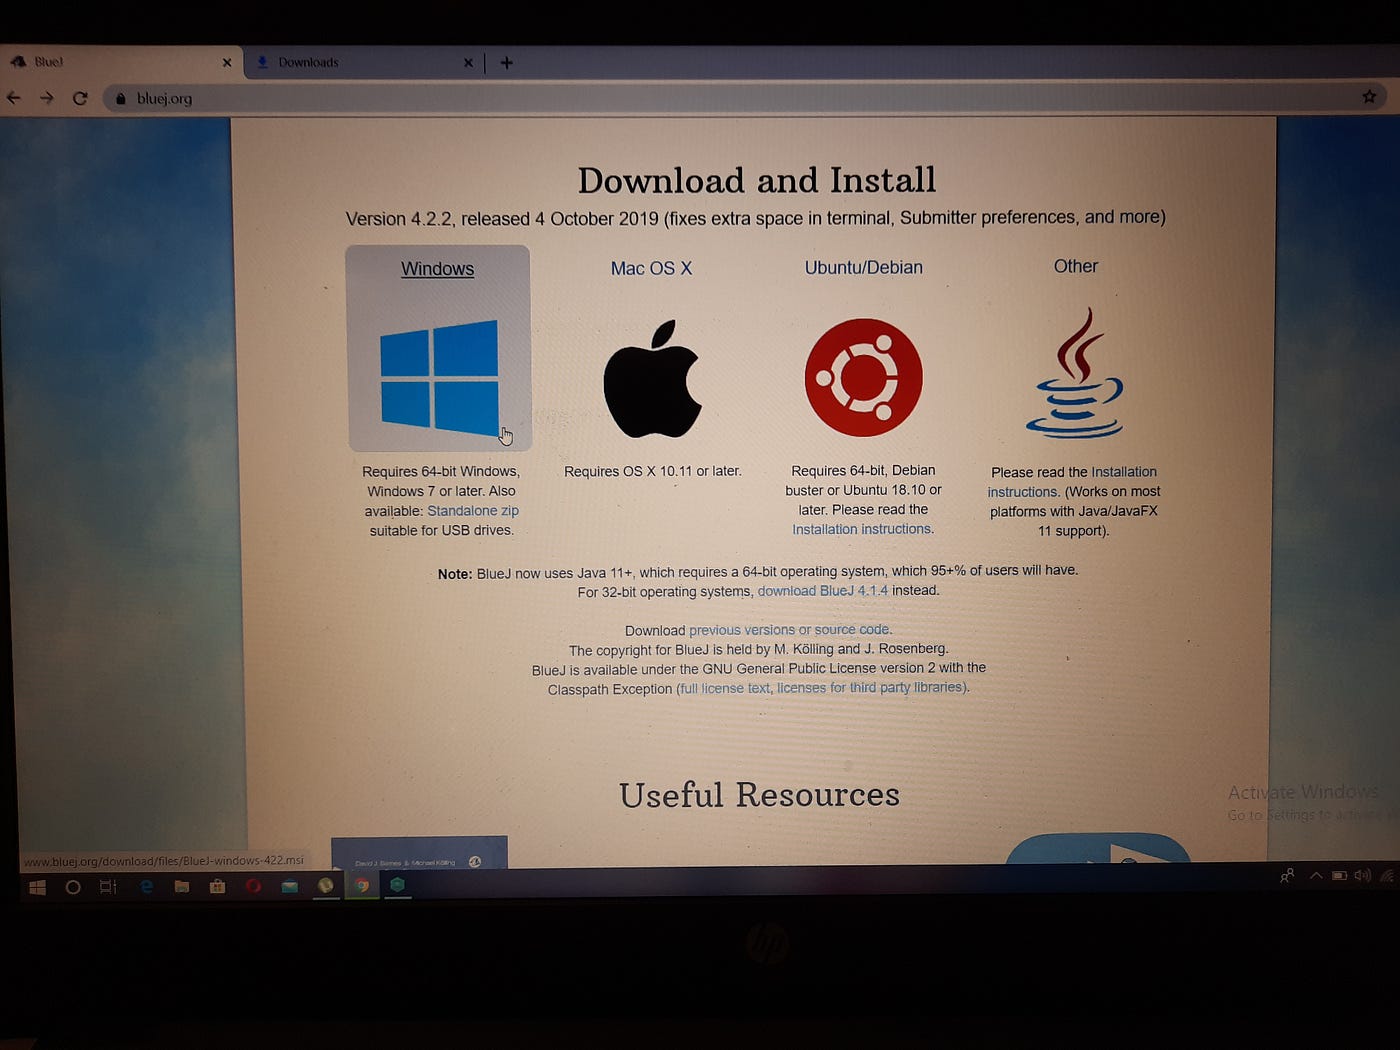Click the Ubuntu/Debian circle-of-friends icon
This screenshot has height=1050, width=1400.
tap(863, 378)
